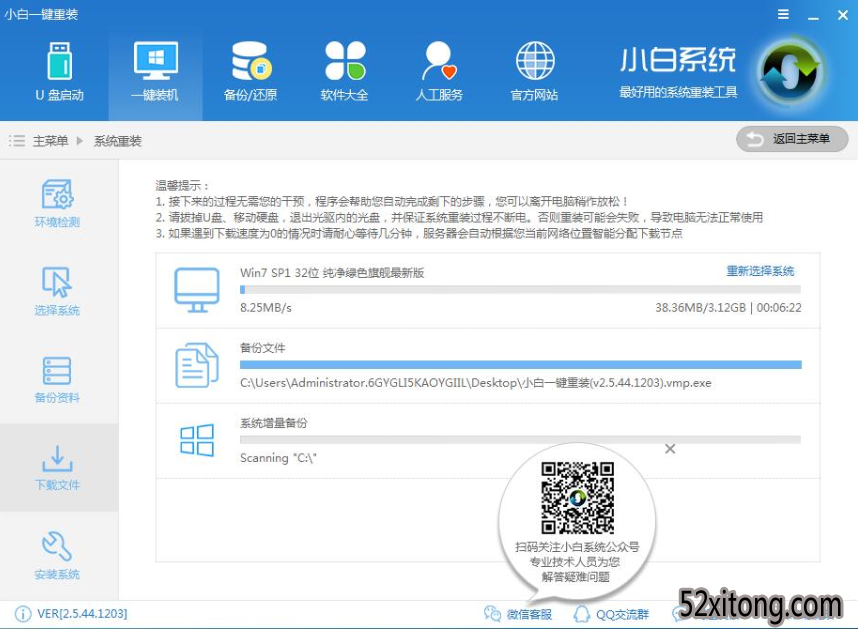Click 重新选择系统 link
Screen dimensions: 858x637
click(760, 271)
